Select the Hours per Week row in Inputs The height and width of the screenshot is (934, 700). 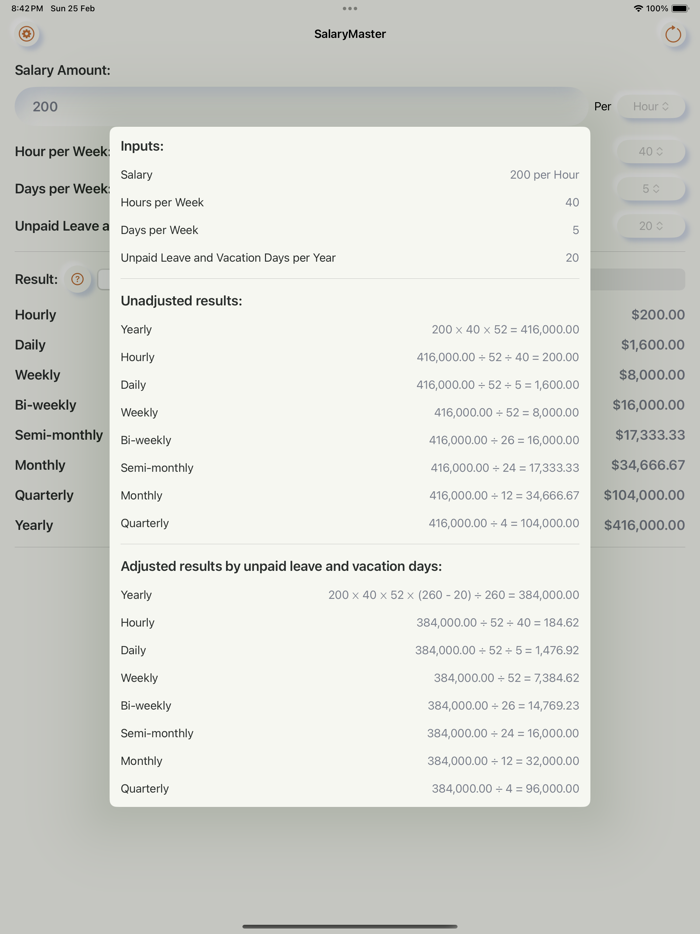click(350, 203)
